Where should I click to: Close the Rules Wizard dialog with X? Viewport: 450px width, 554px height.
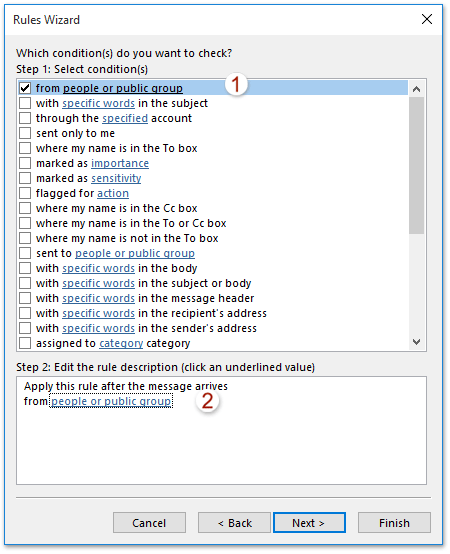click(x=427, y=19)
